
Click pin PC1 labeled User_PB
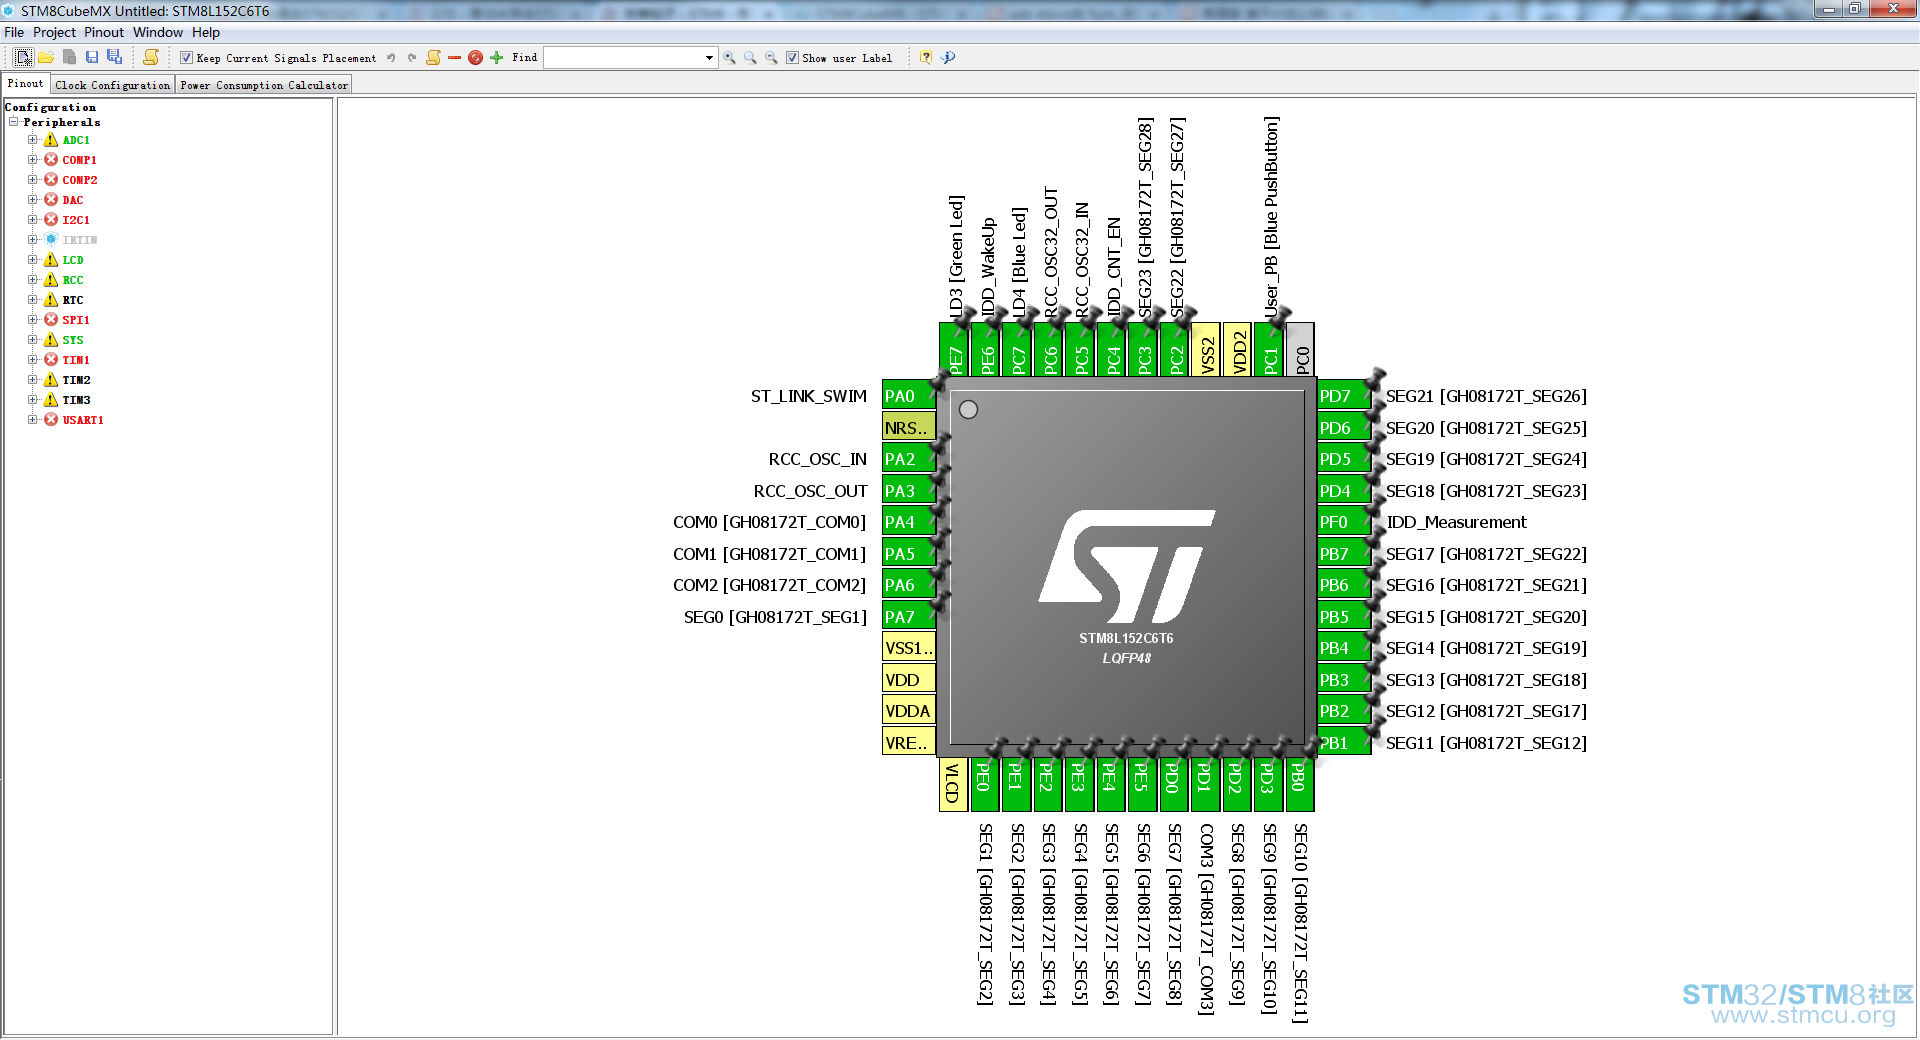pyautogui.click(x=1270, y=350)
